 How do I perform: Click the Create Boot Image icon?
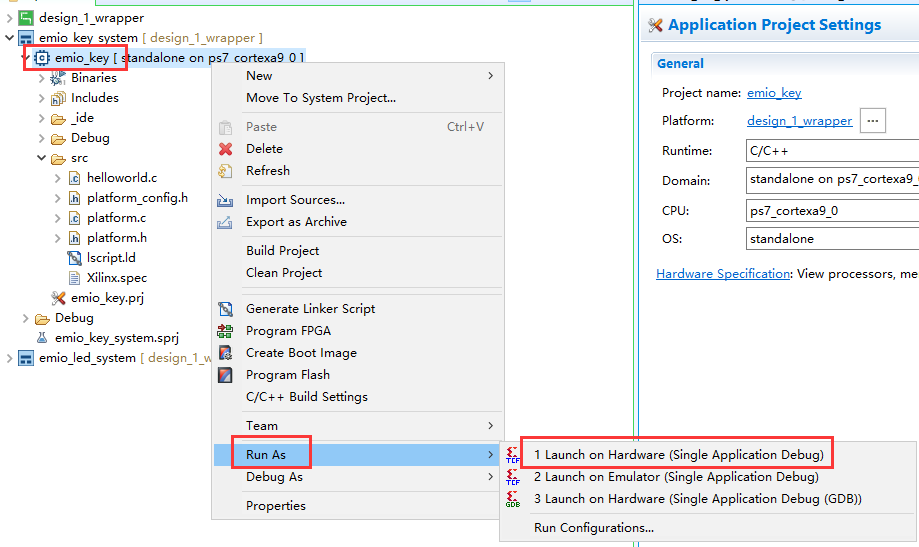[225, 353]
